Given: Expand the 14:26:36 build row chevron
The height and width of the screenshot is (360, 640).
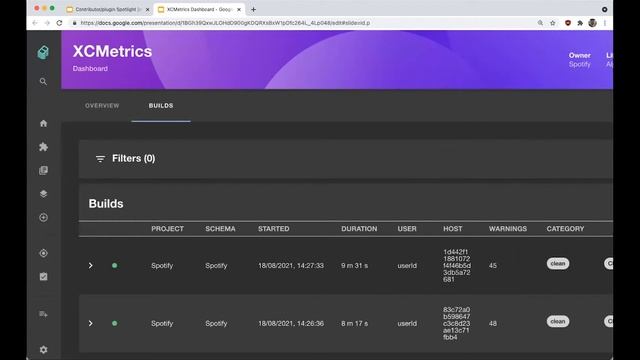Looking at the screenshot, I should (x=91, y=323).
